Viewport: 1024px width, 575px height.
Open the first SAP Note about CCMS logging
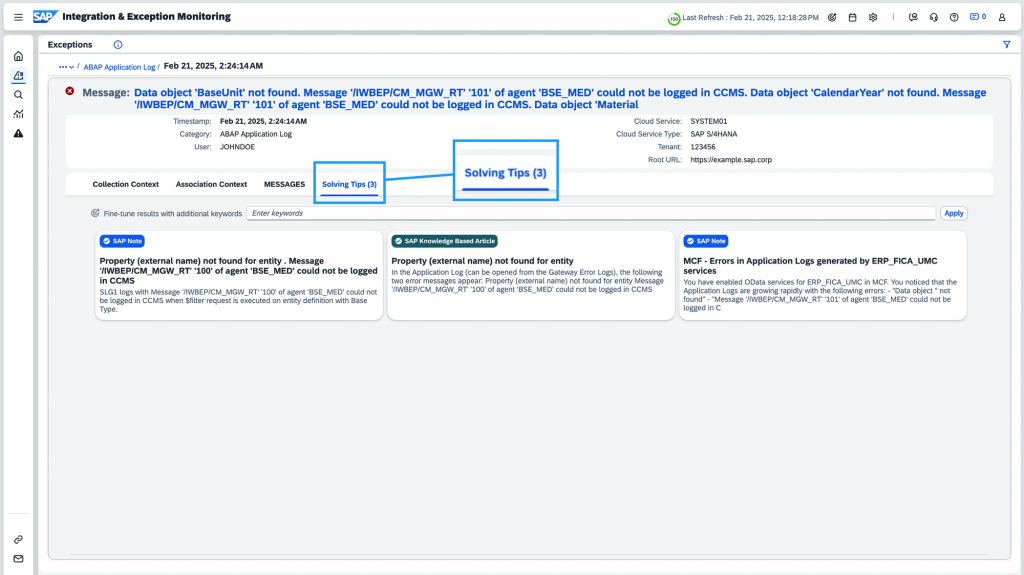click(238, 271)
